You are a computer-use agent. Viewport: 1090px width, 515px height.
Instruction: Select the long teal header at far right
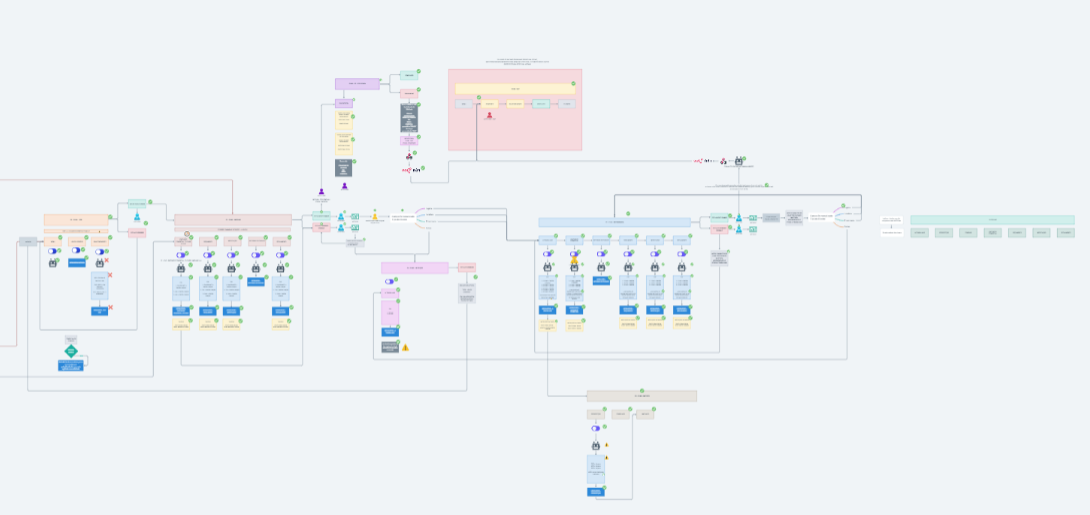992,220
